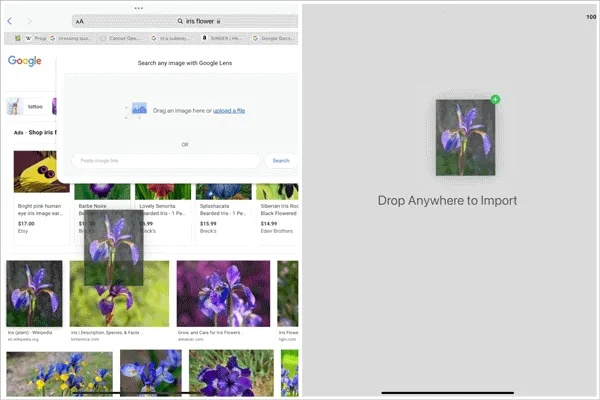This screenshot has height=400, width=600.
Task: Click the image icon in Lens drop area
Action: click(x=139, y=109)
